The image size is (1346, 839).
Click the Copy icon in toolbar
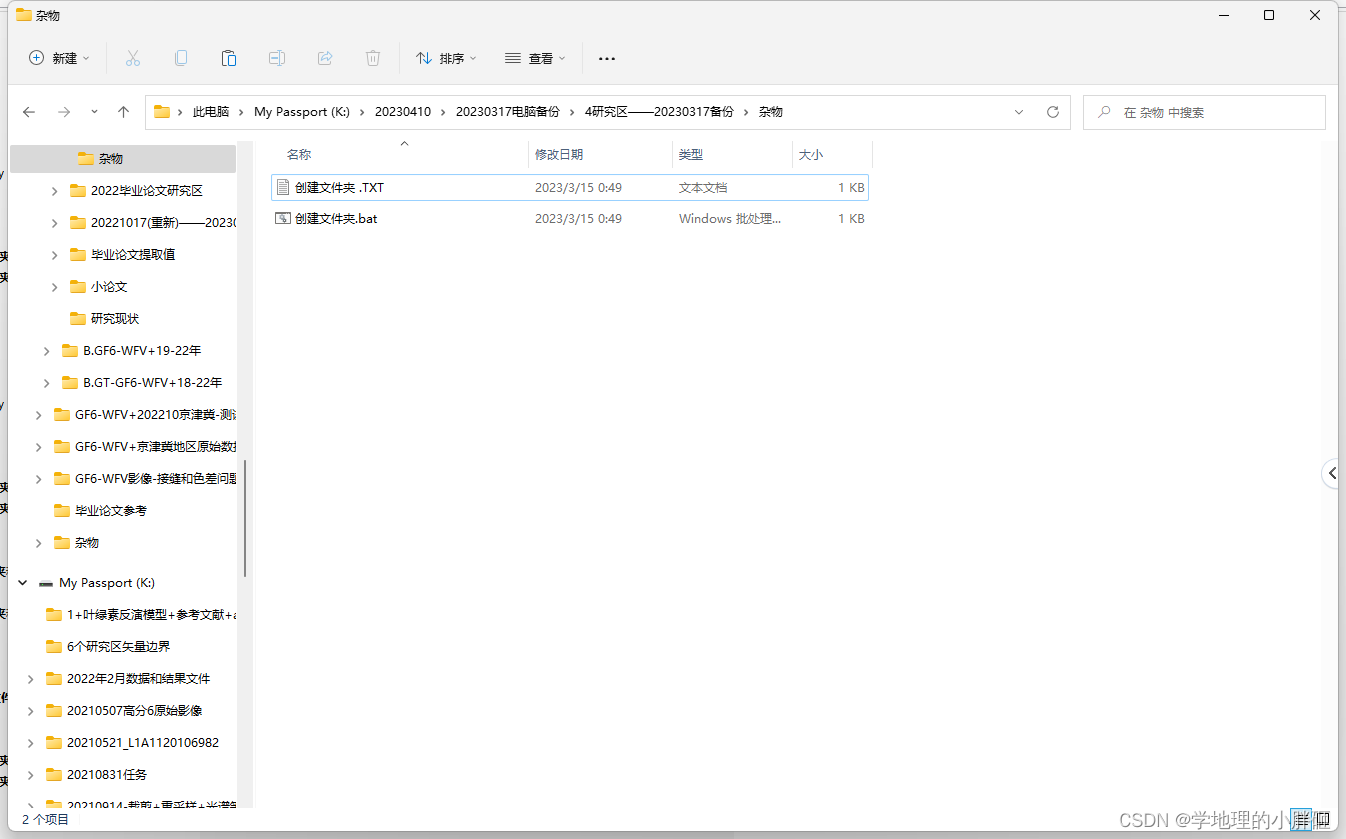click(x=181, y=58)
